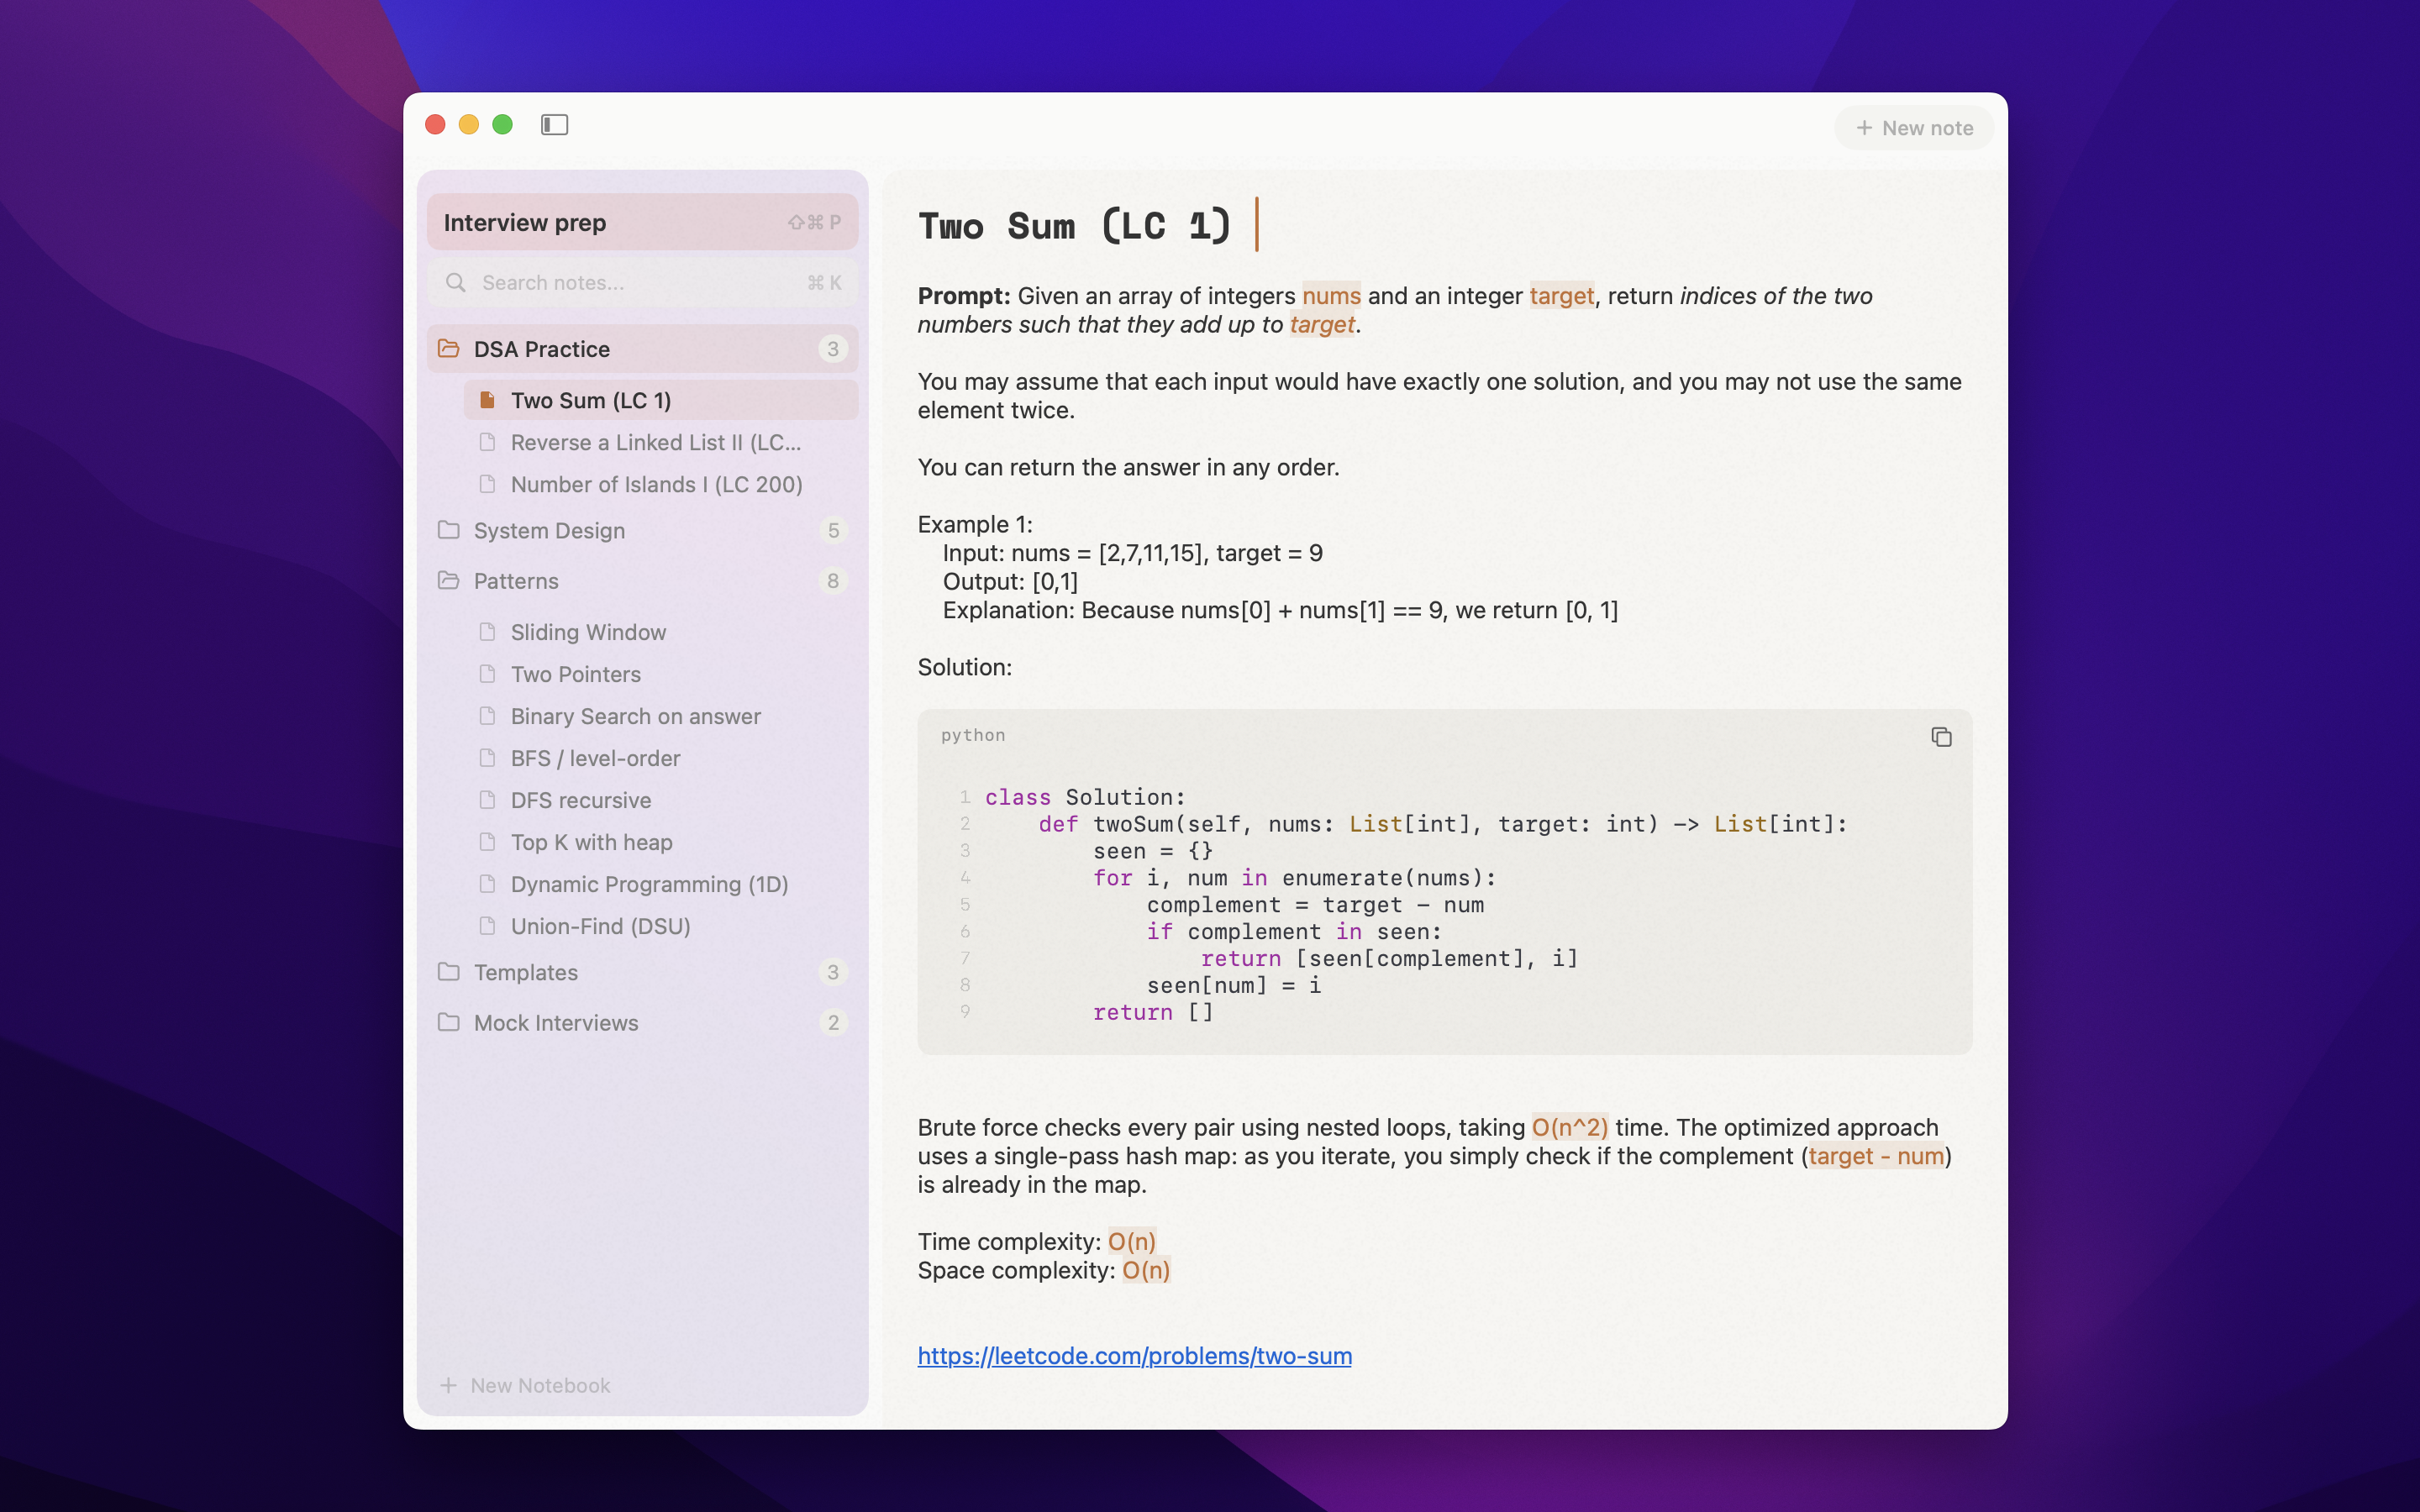Expand the Templates folder

tap(642, 972)
